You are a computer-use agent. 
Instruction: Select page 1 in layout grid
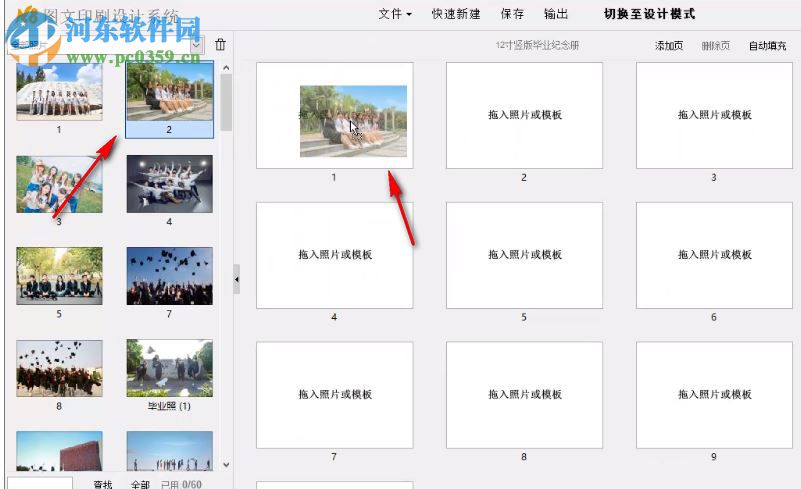coord(335,115)
